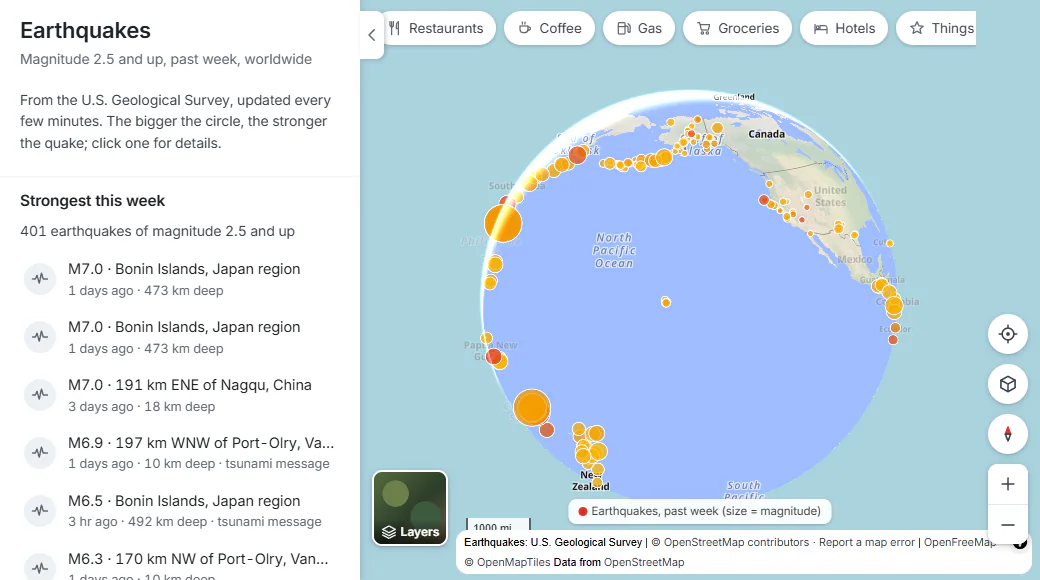Image resolution: width=1040 pixels, height=580 pixels.
Task: Click the pulse icon beside M6.9 Port-Olry quake
Action: [40, 453]
